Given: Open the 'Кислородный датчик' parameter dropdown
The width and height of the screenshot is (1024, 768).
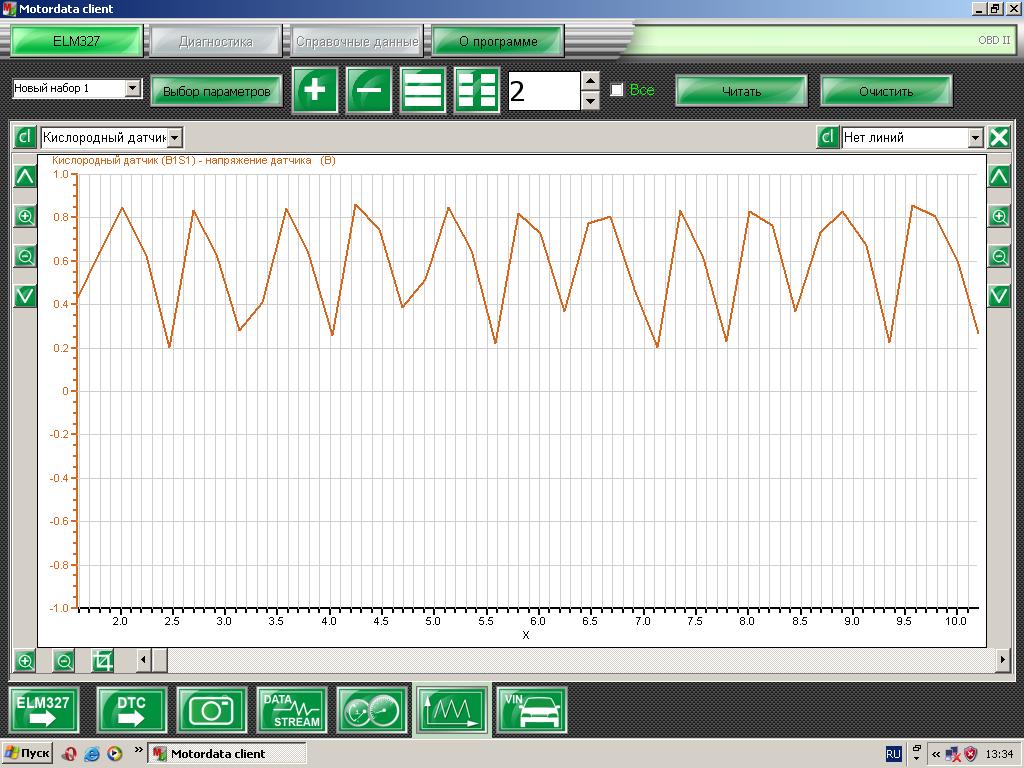Looking at the screenshot, I should coord(174,138).
